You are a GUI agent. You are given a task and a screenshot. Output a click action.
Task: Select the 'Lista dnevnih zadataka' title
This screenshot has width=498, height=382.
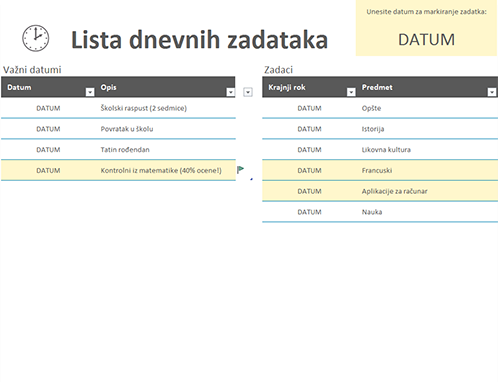(x=199, y=40)
